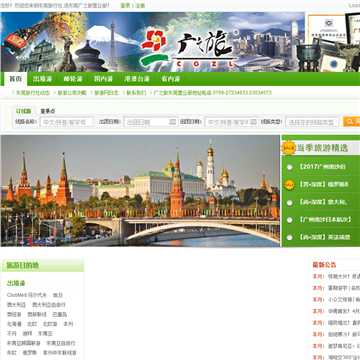This screenshot has height=360, width=360.
Task: Select the 2017广州南沙 featured item bullet
Action: 290,167
